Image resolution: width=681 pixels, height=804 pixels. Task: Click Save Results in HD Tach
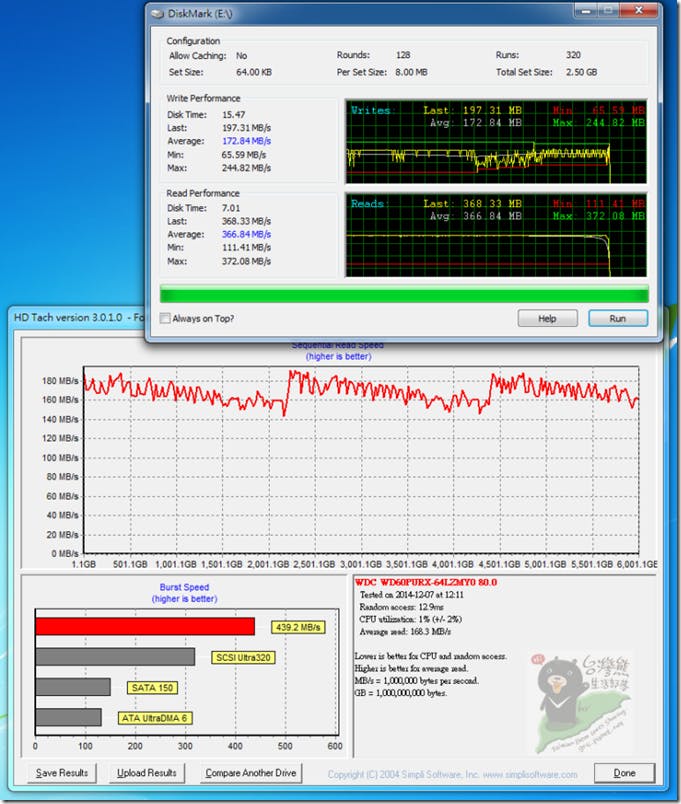coord(62,773)
